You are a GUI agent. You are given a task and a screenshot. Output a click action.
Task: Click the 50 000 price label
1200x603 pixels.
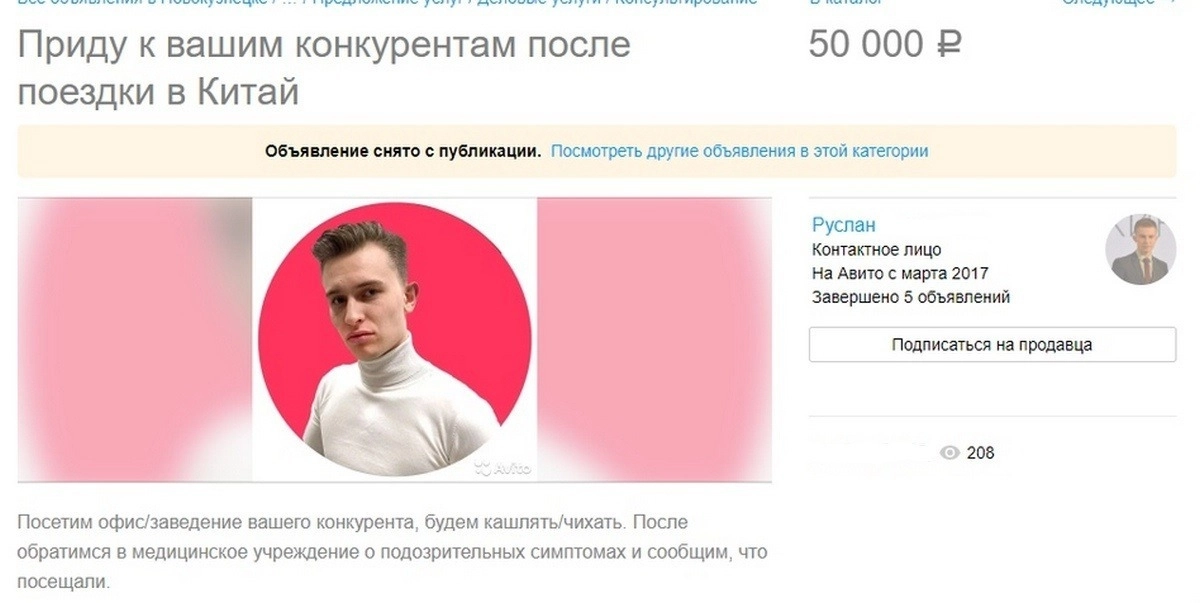coord(866,45)
